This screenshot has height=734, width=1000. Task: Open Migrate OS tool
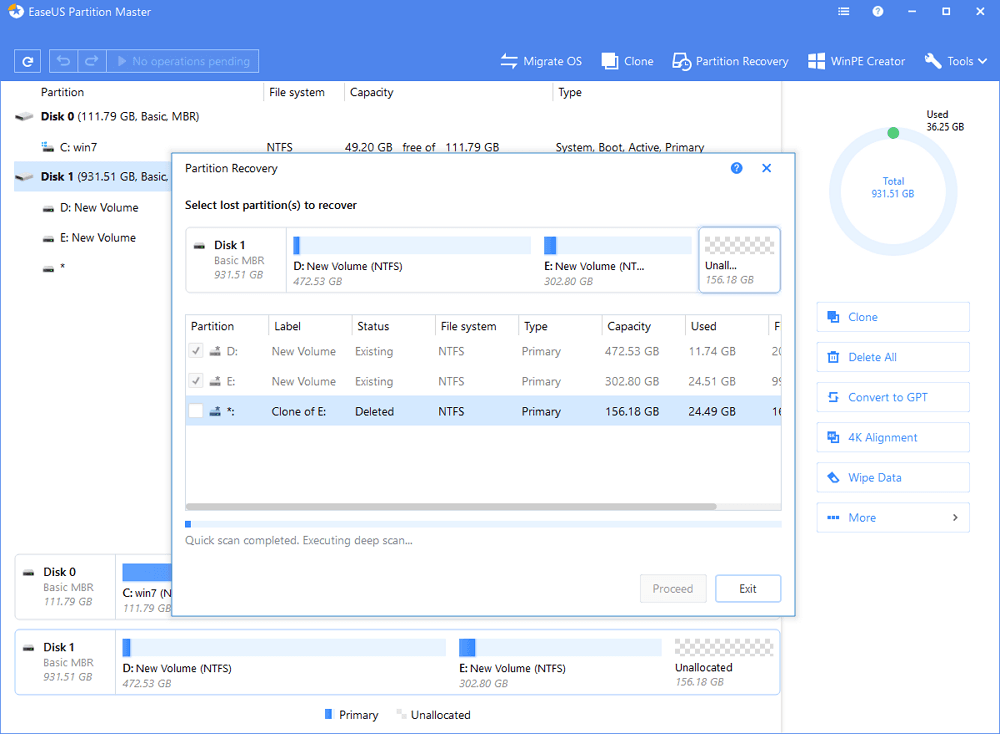(x=541, y=61)
